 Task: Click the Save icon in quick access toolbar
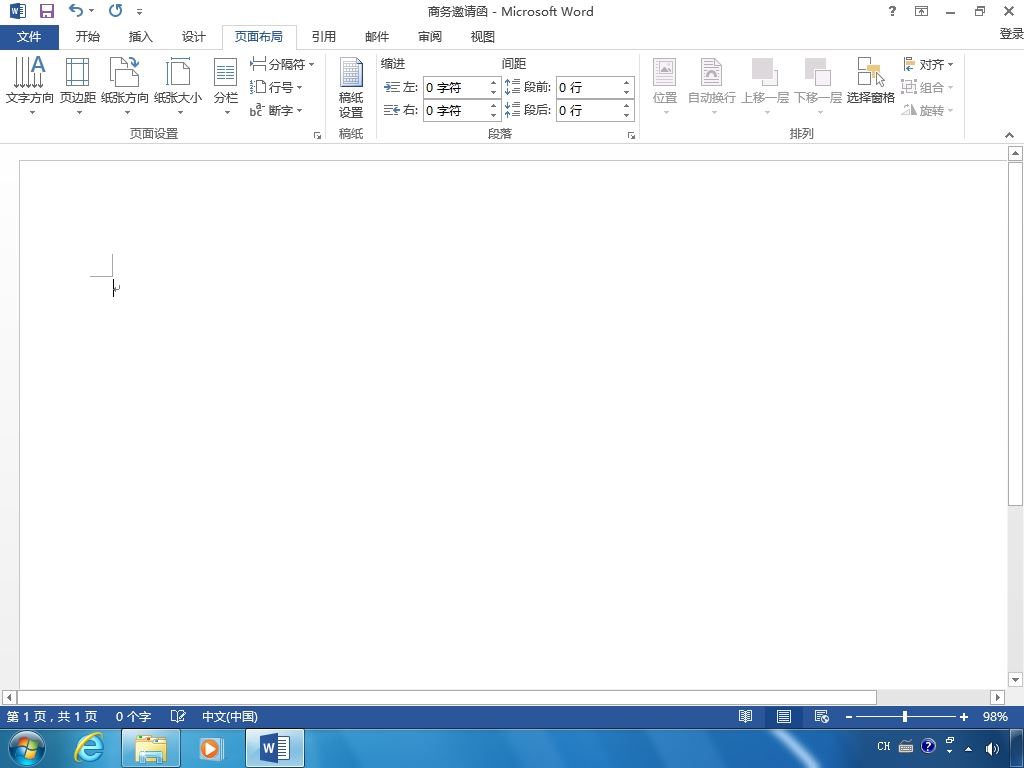point(46,10)
